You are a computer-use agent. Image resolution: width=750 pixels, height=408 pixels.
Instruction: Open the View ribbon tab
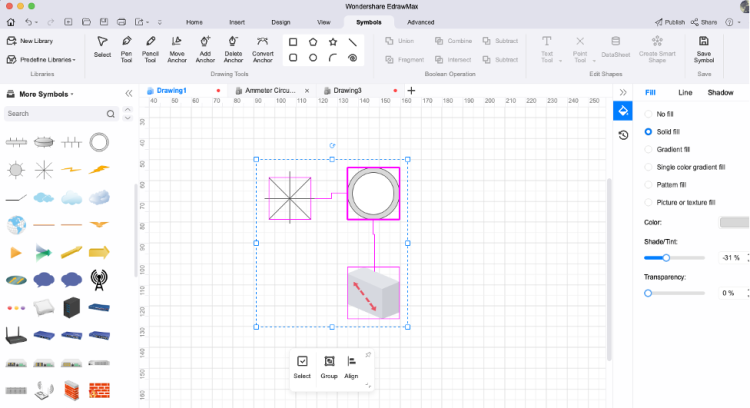pos(324,22)
